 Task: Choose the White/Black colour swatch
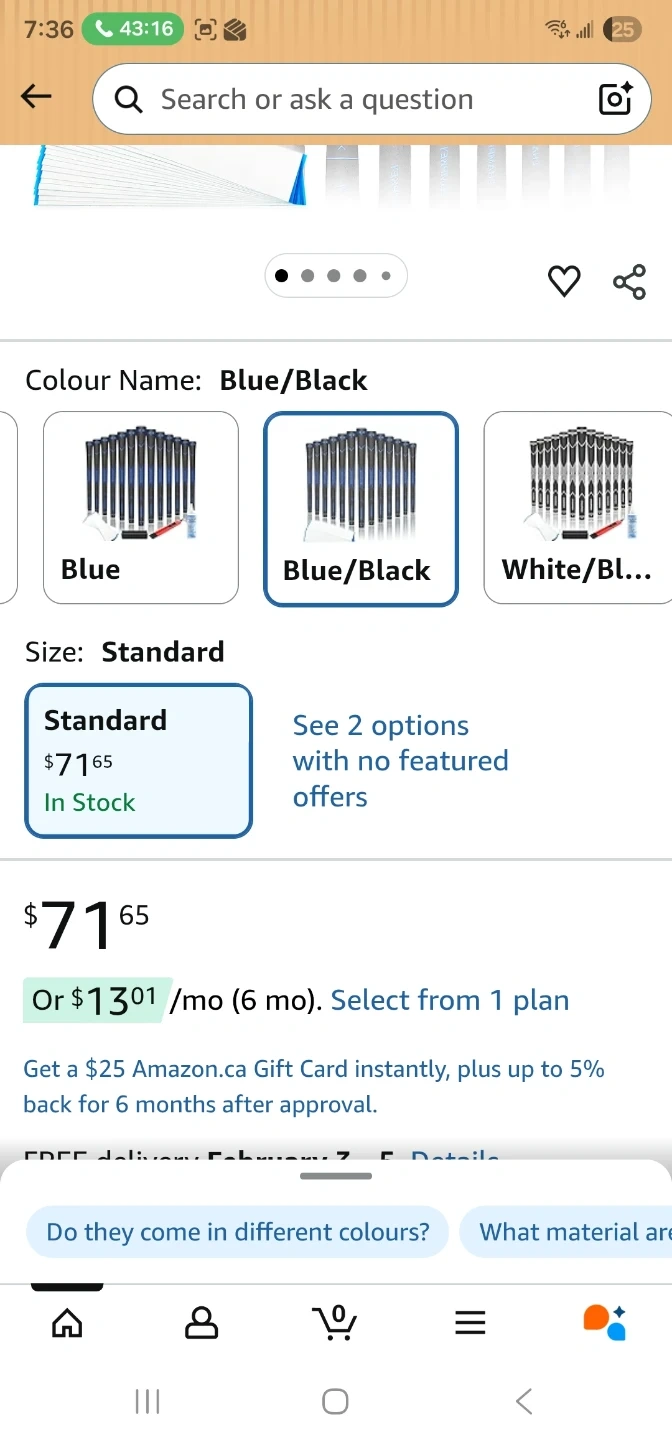[577, 508]
